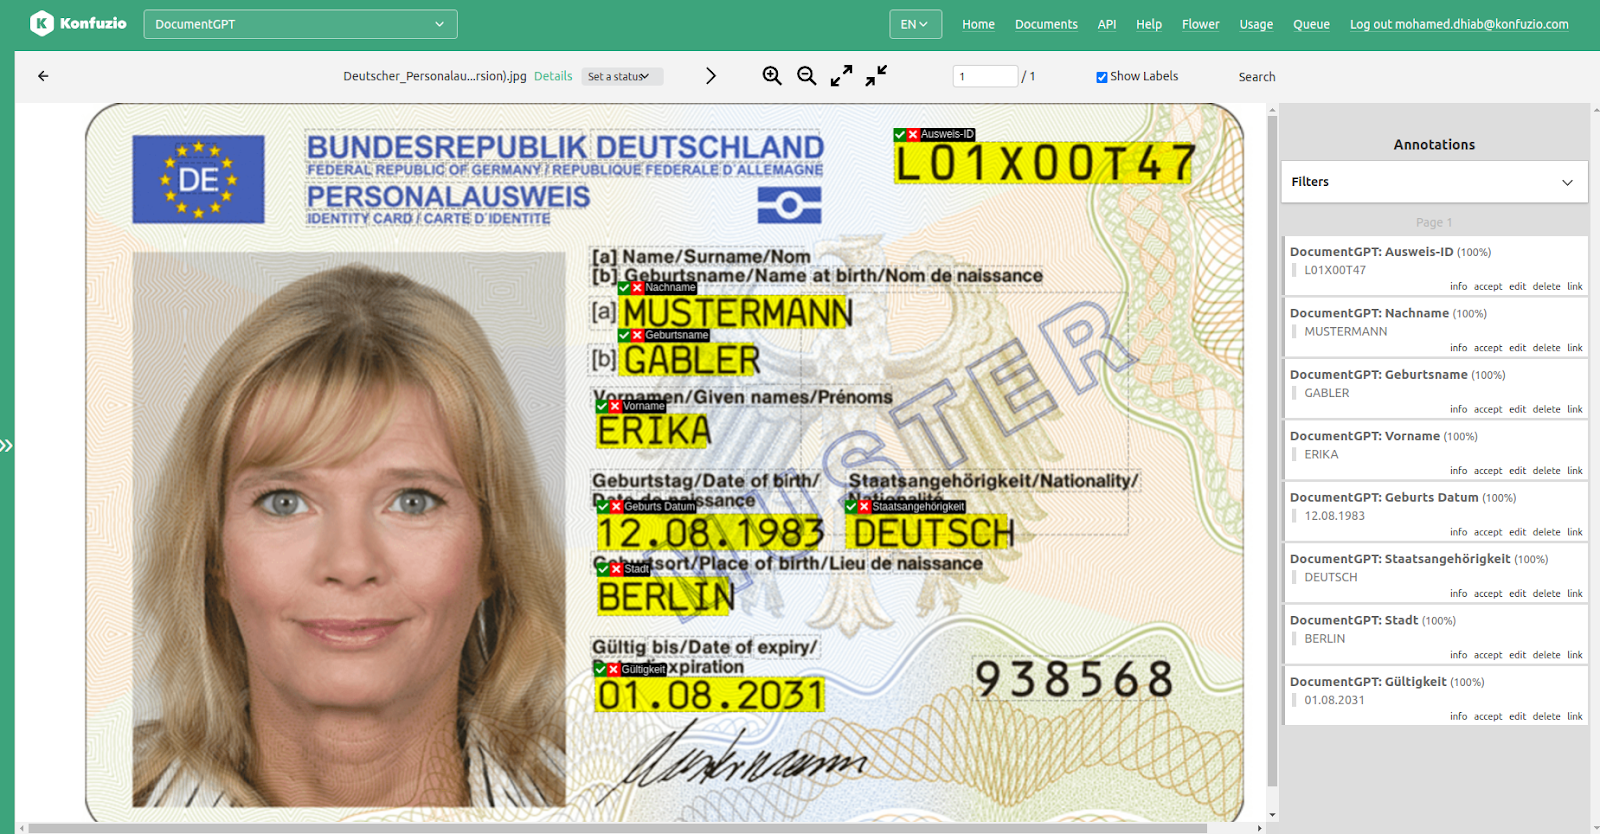Click the document vertical scrollbar

point(1272,450)
